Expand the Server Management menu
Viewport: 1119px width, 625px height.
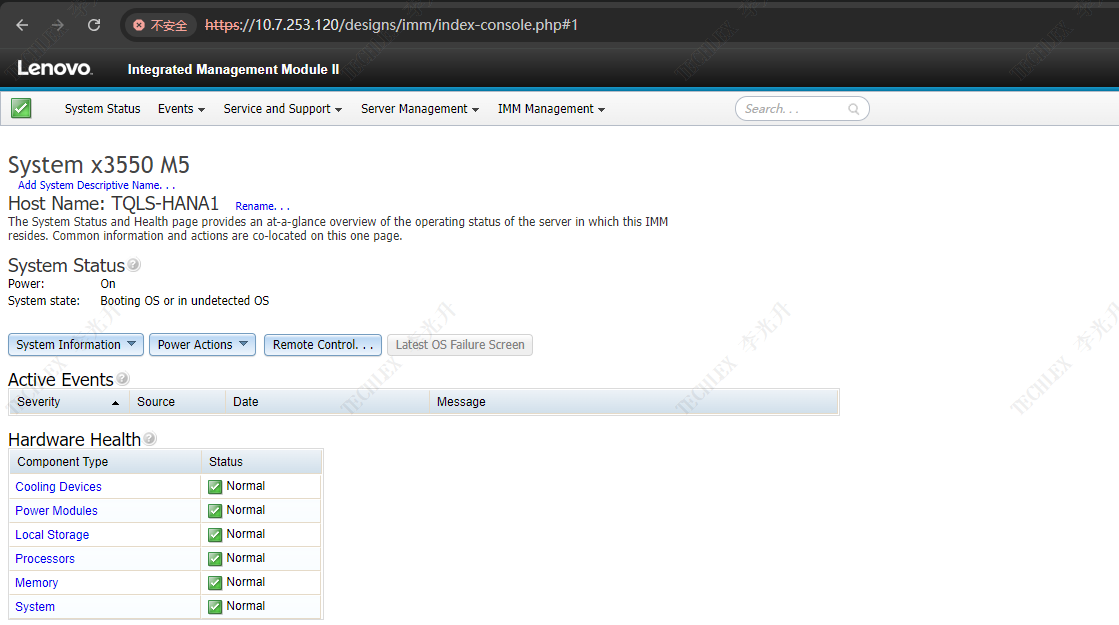420,108
